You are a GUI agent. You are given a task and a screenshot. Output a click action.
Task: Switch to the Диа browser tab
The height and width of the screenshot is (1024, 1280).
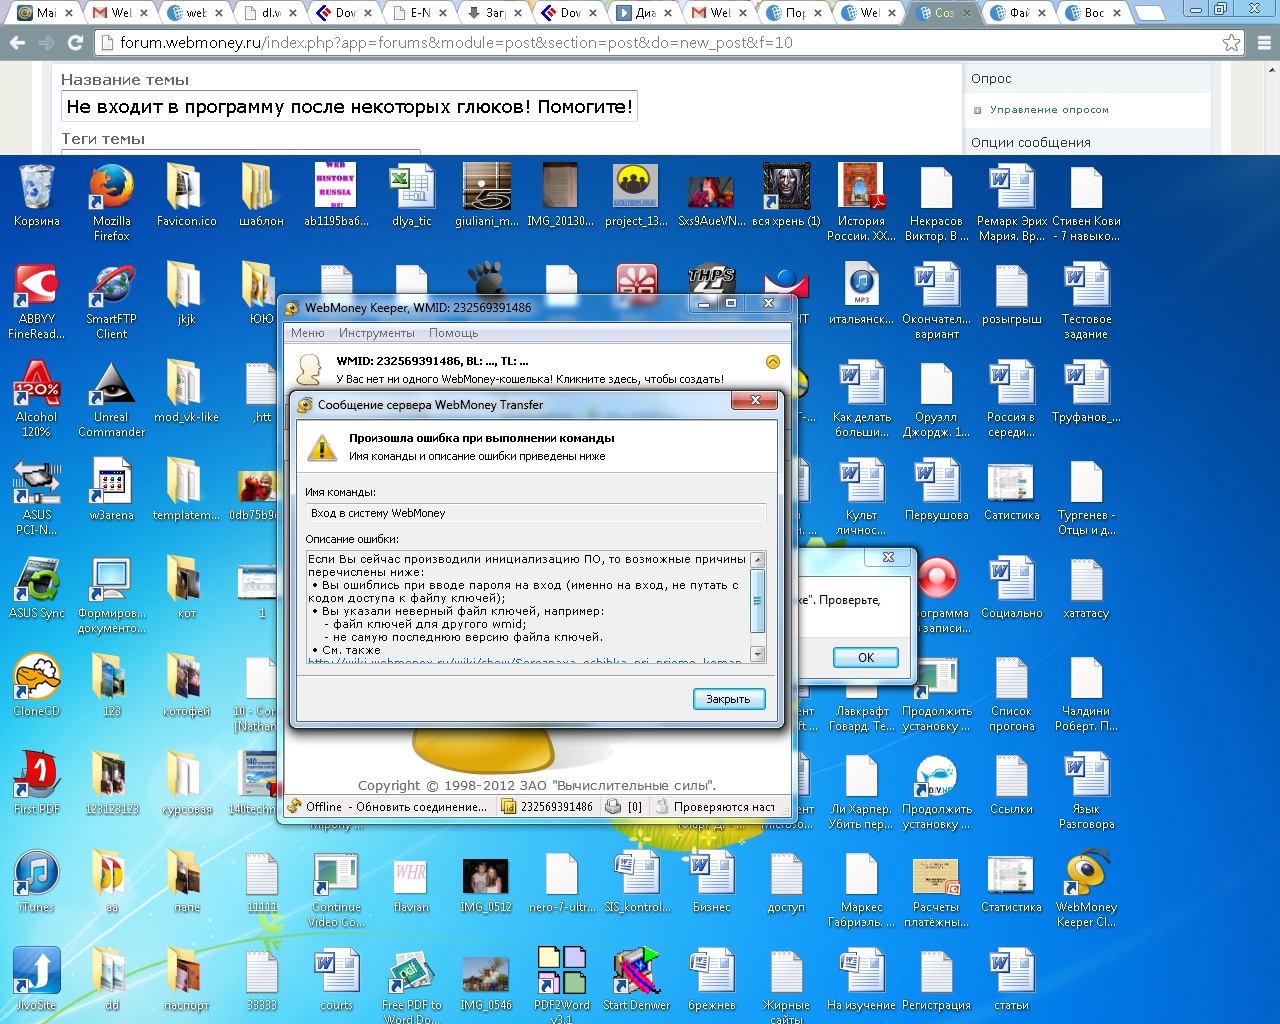click(x=646, y=13)
